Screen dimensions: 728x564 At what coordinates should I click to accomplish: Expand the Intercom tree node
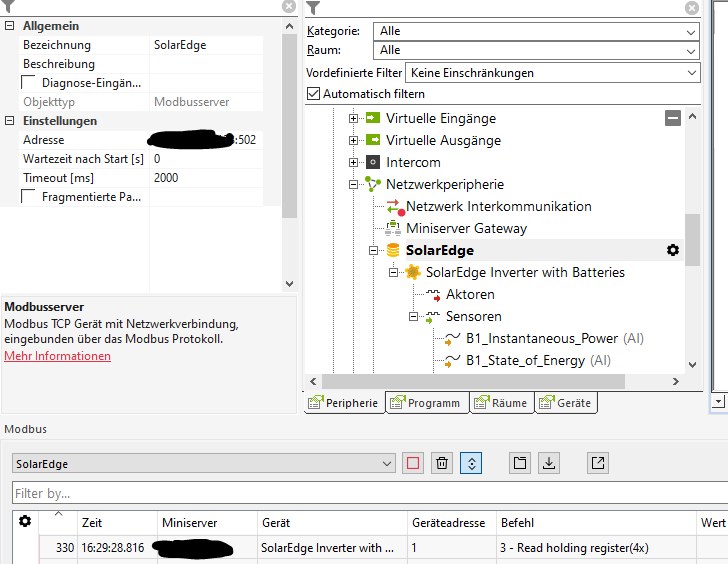coord(353,162)
